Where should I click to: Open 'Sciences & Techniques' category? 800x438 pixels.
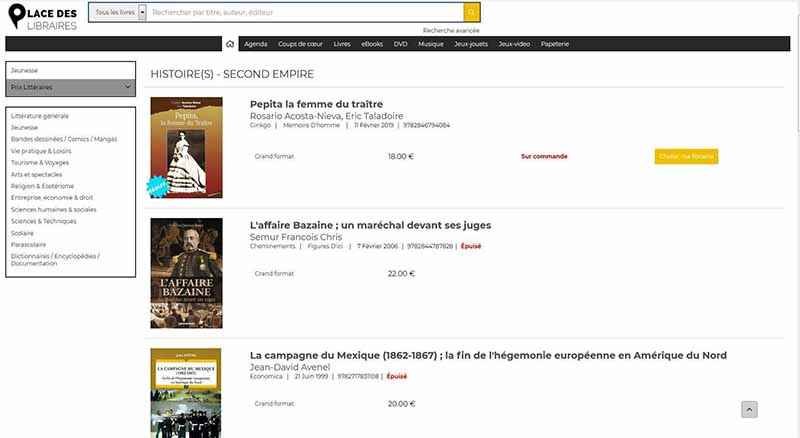point(44,222)
